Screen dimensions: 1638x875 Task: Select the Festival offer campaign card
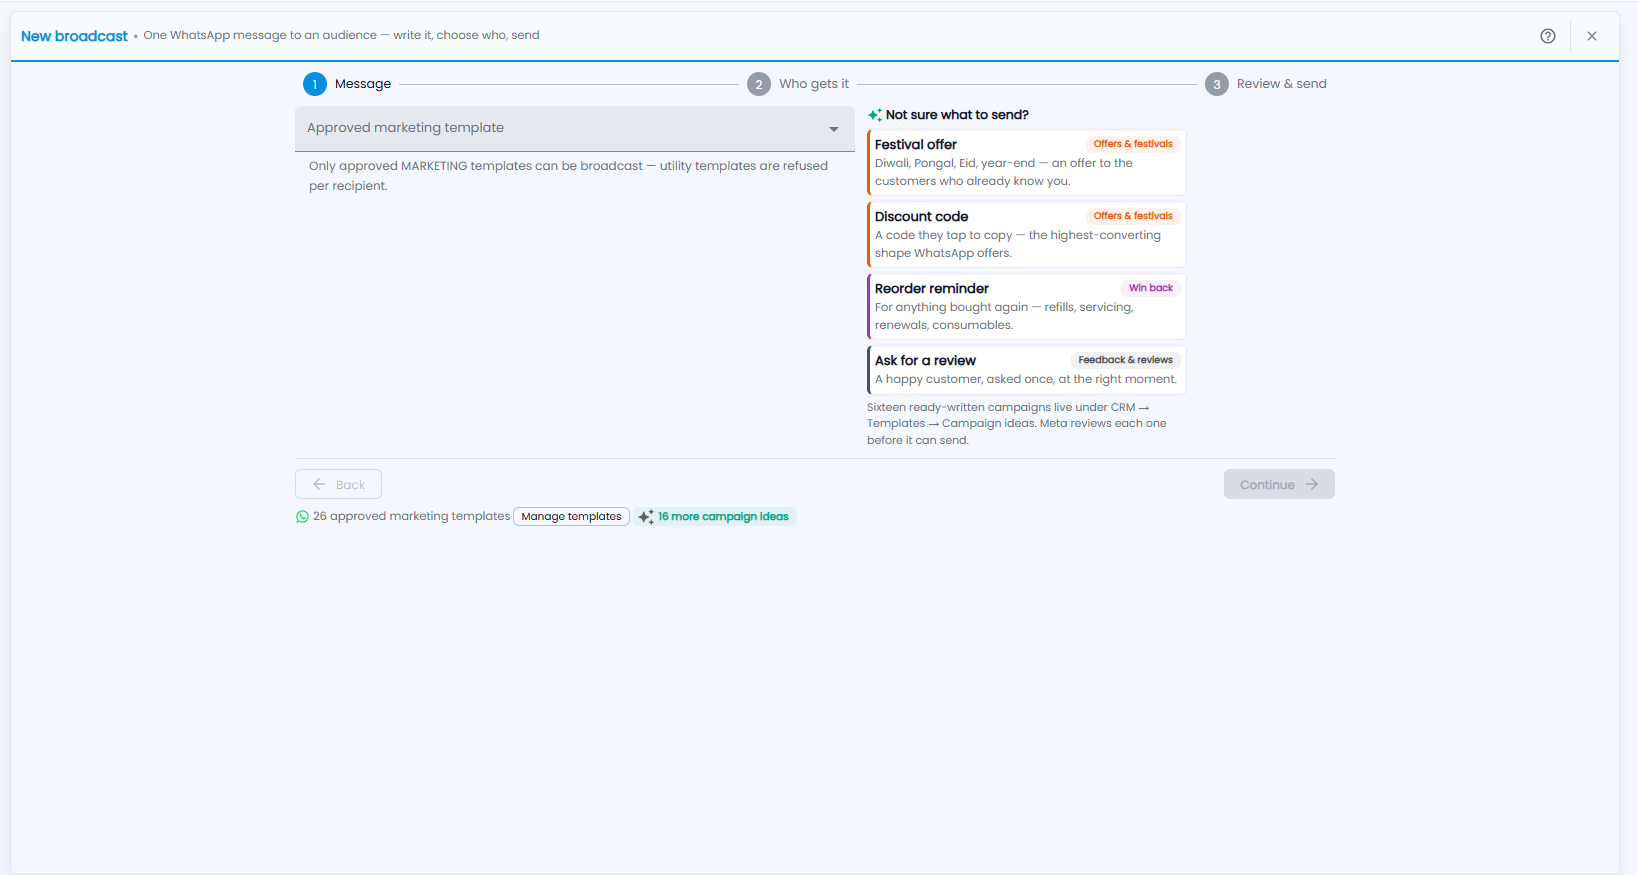tap(1027, 162)
